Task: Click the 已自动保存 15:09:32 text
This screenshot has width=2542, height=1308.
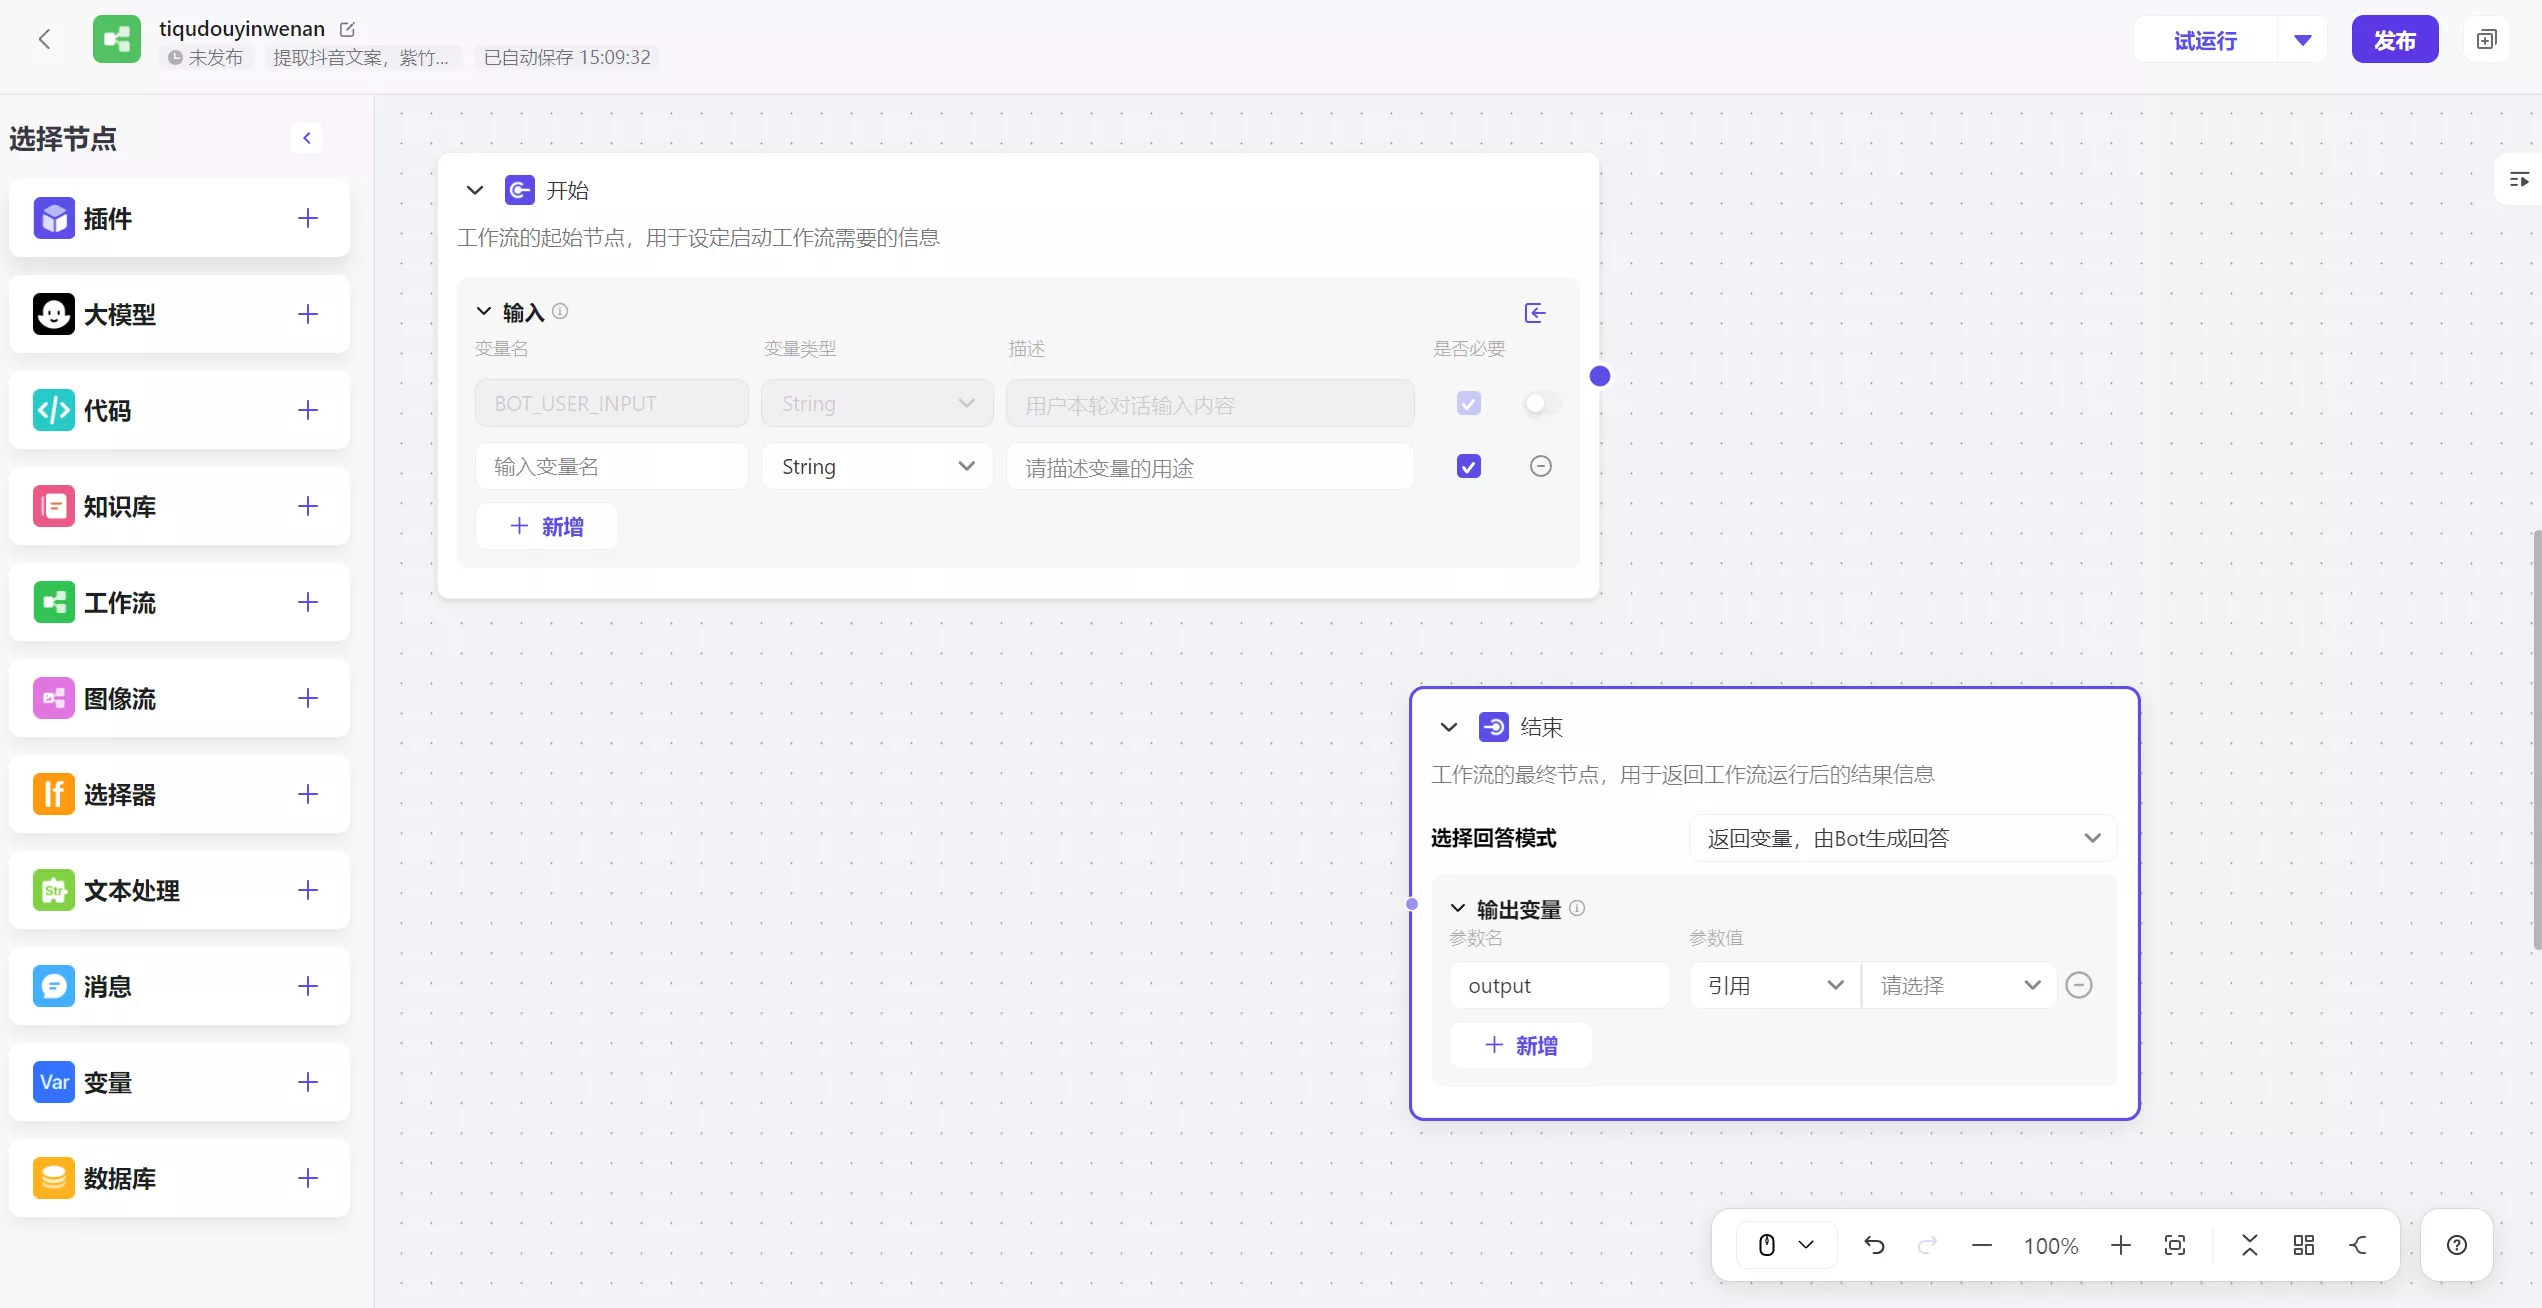Action: pyautogui.click(x=567, y=57)
